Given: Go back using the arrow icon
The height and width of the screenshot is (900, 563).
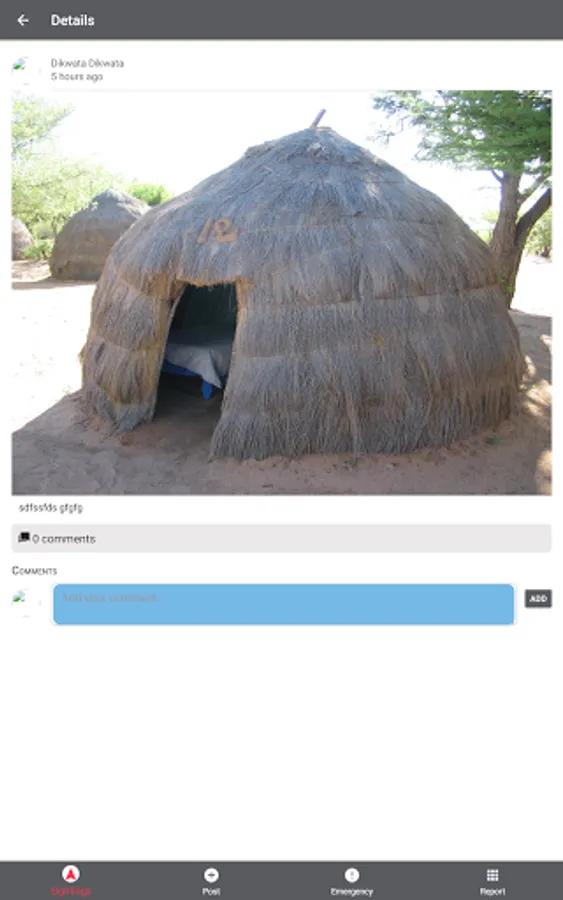Looking at the screenshot, I should [x=23, y=20].
